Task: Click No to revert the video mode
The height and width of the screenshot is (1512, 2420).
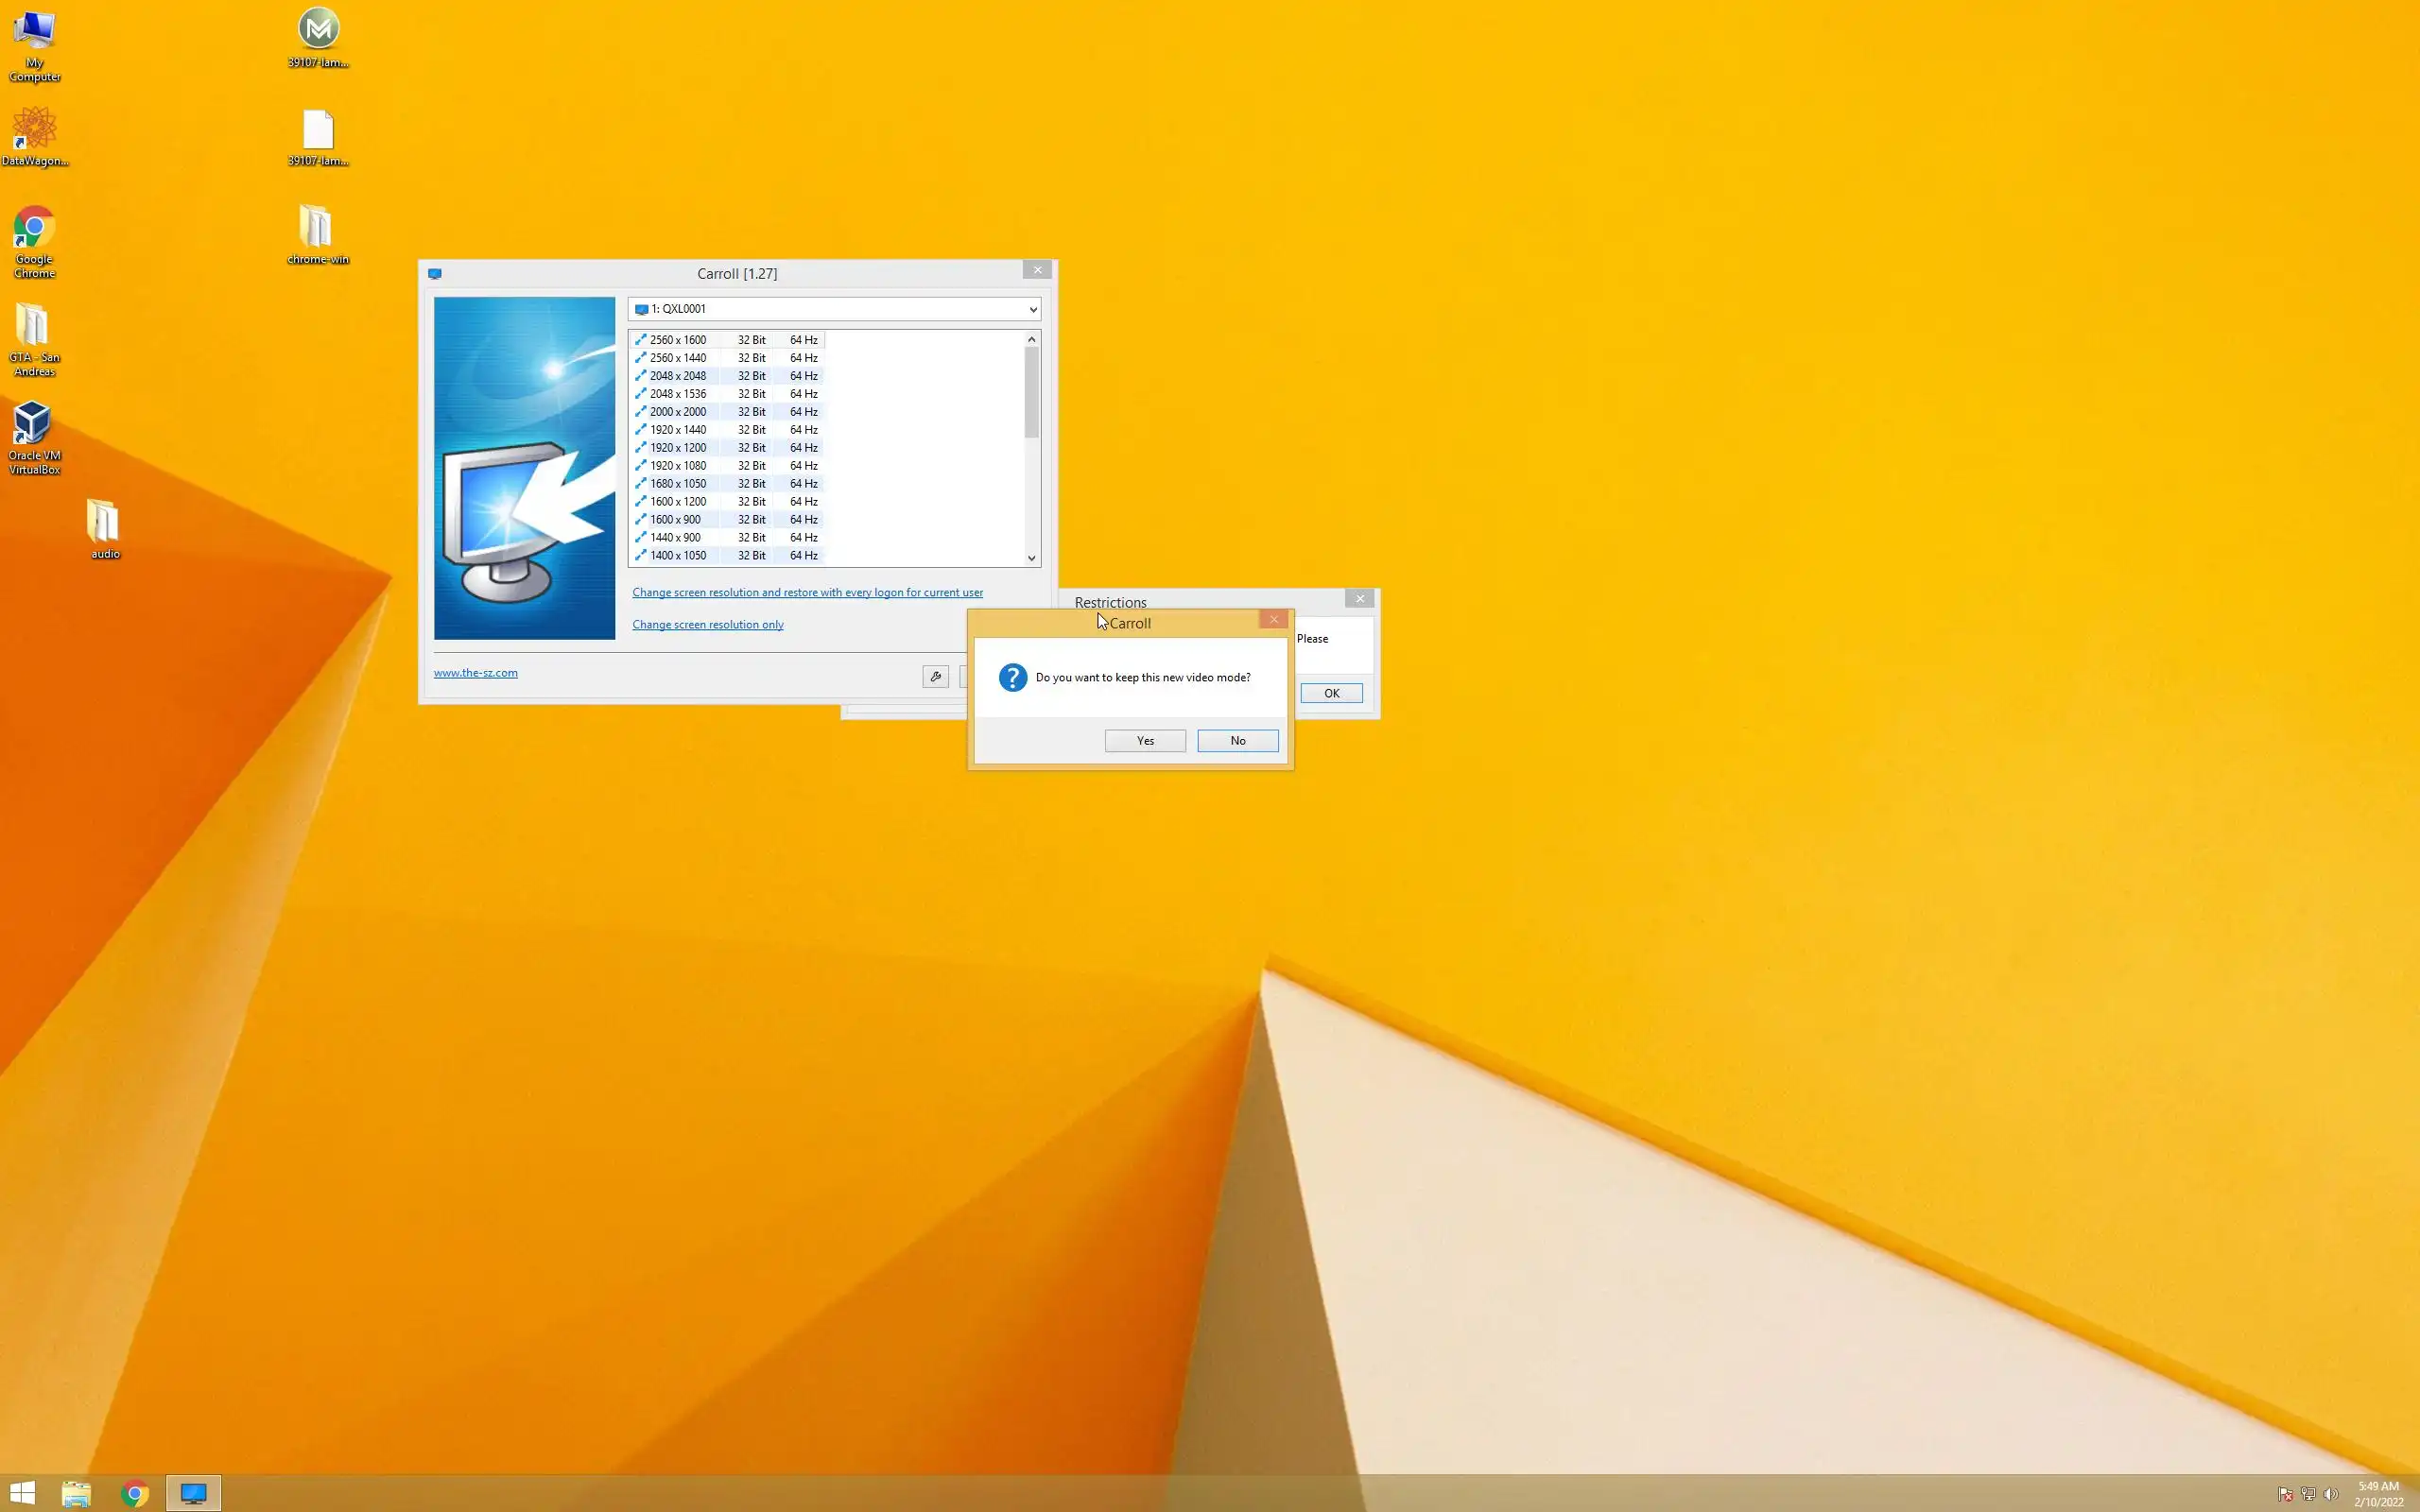Action: pos(1237,741)
